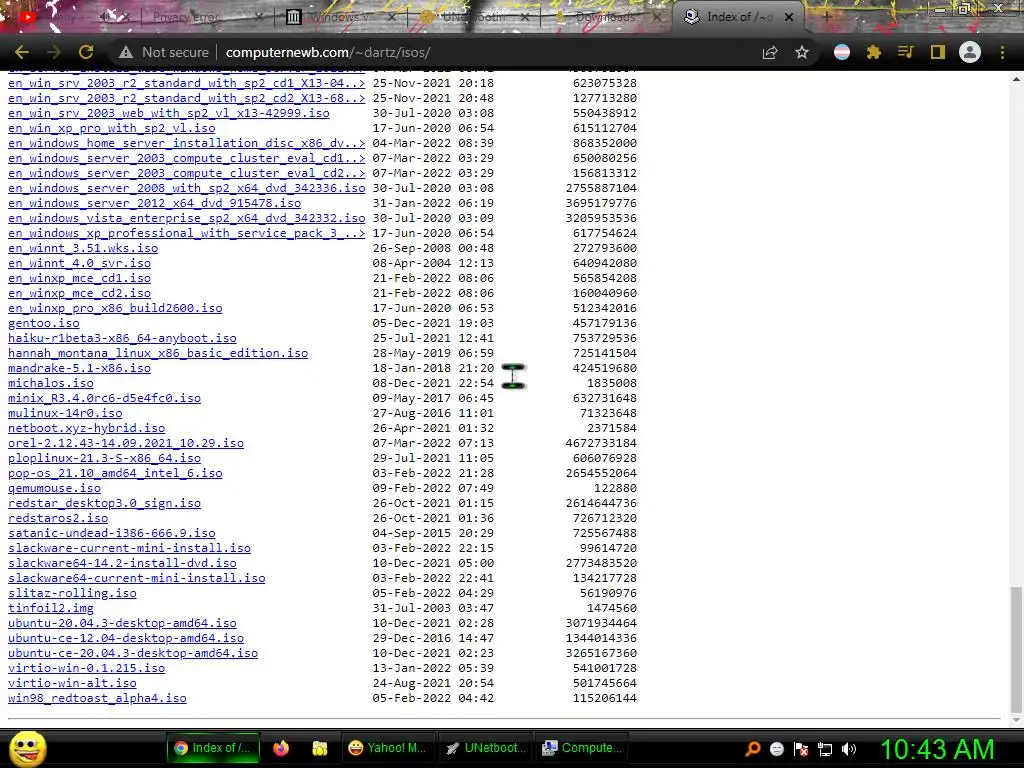Open the network tray icon
Image resolution: width=1024 pixels, height=768 pixels.
[x=825, y=749]
